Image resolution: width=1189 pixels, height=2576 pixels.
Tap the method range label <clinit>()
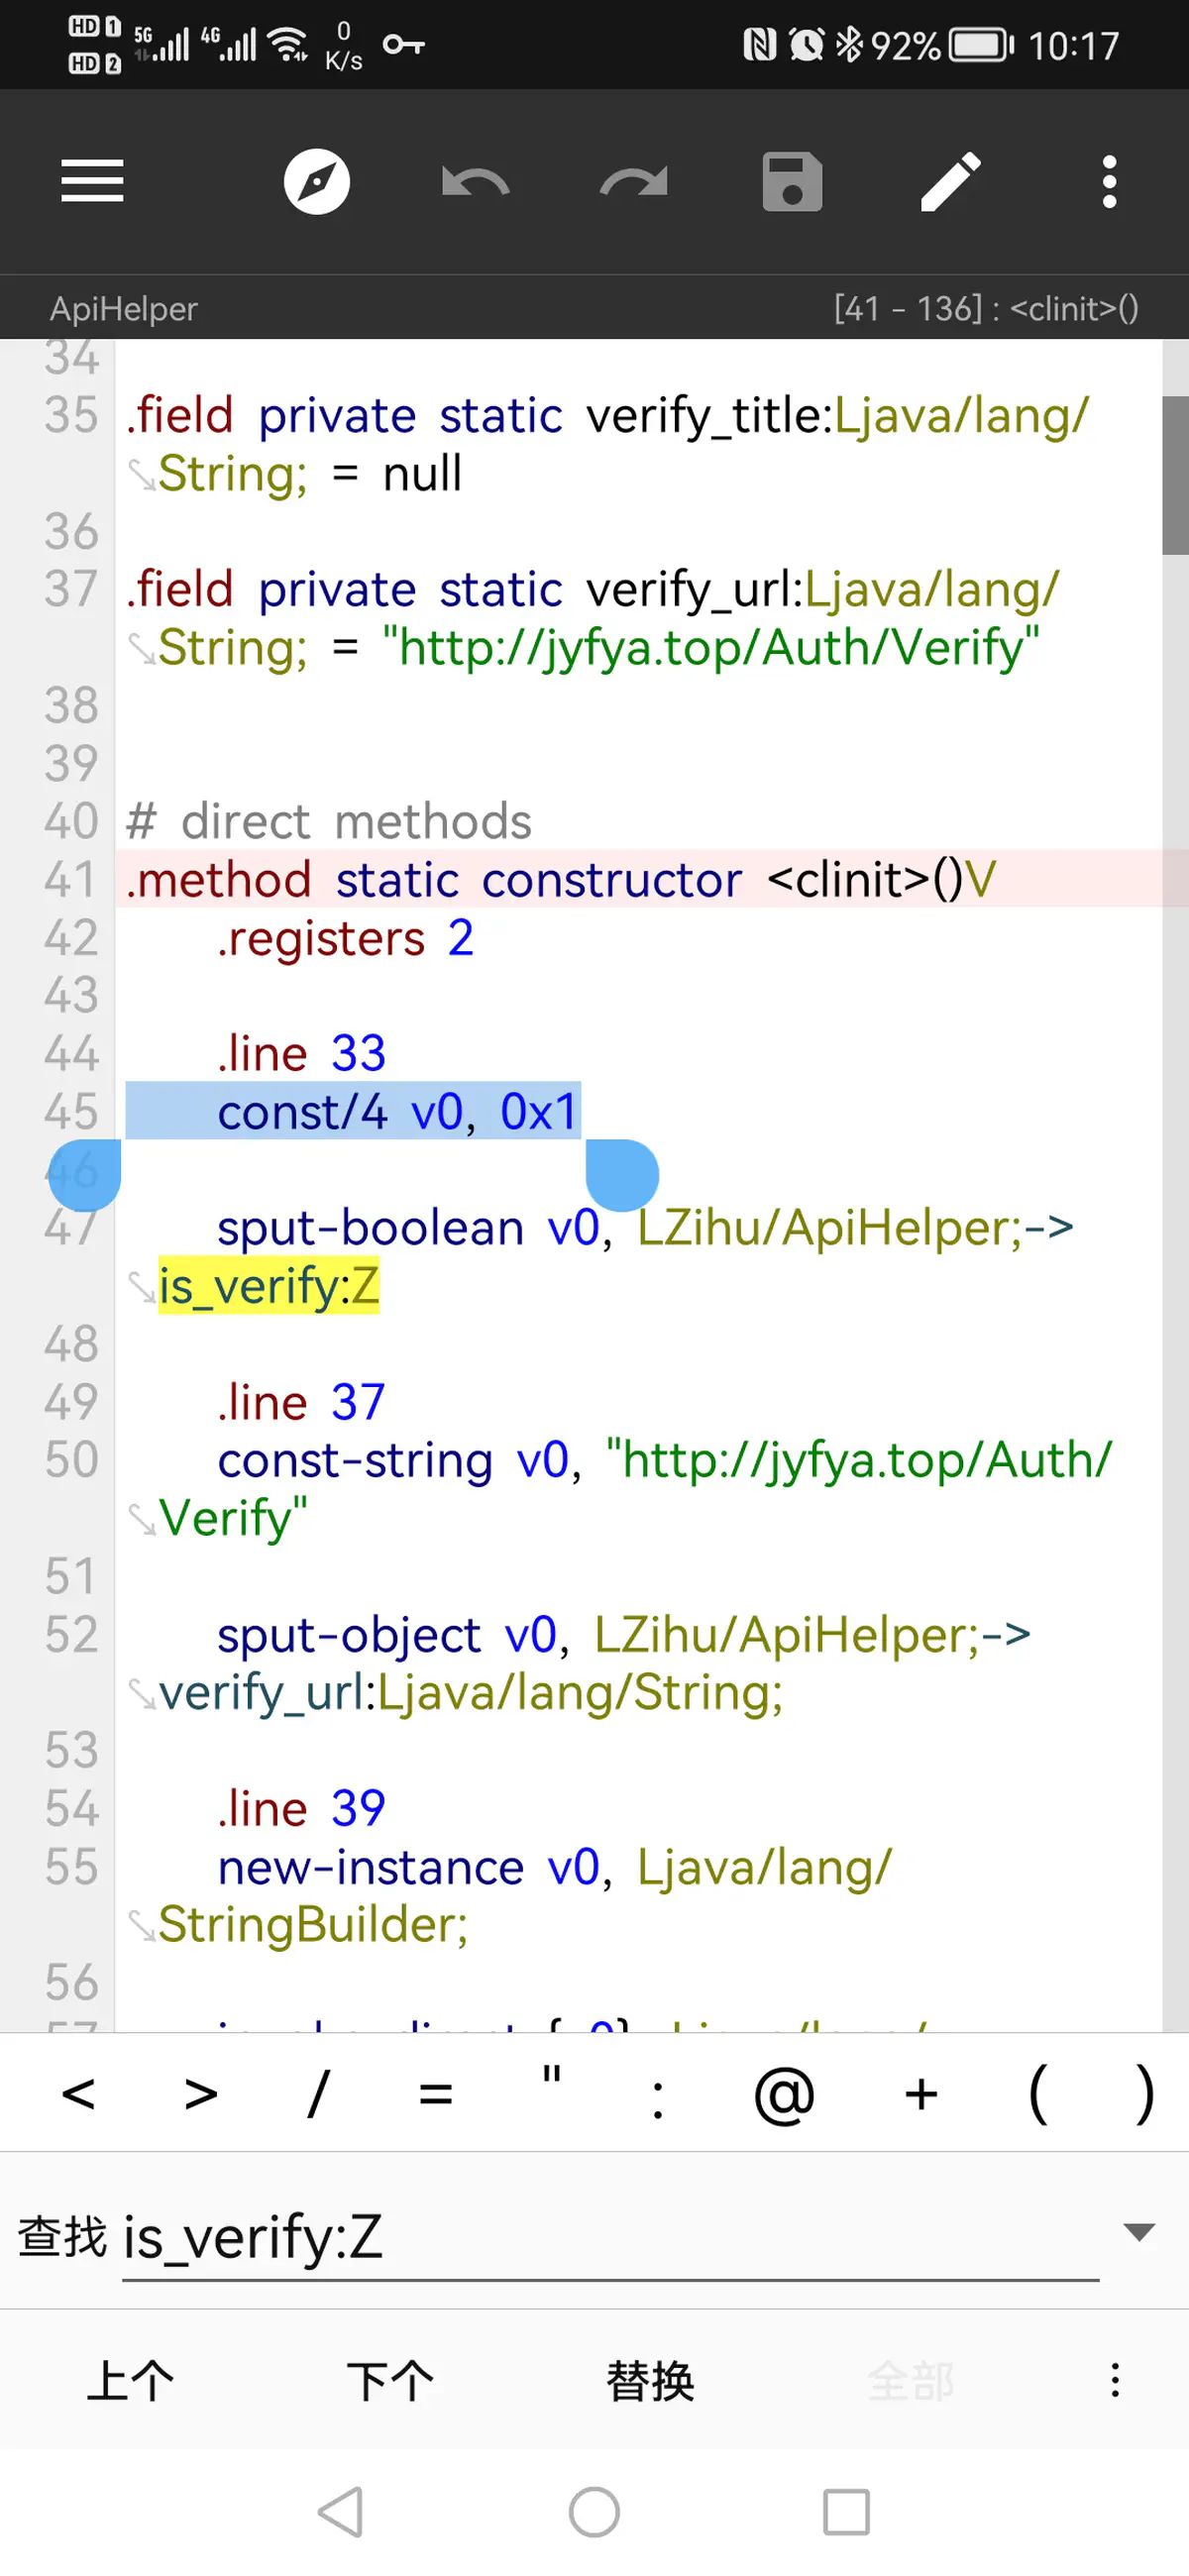point(986,308)
